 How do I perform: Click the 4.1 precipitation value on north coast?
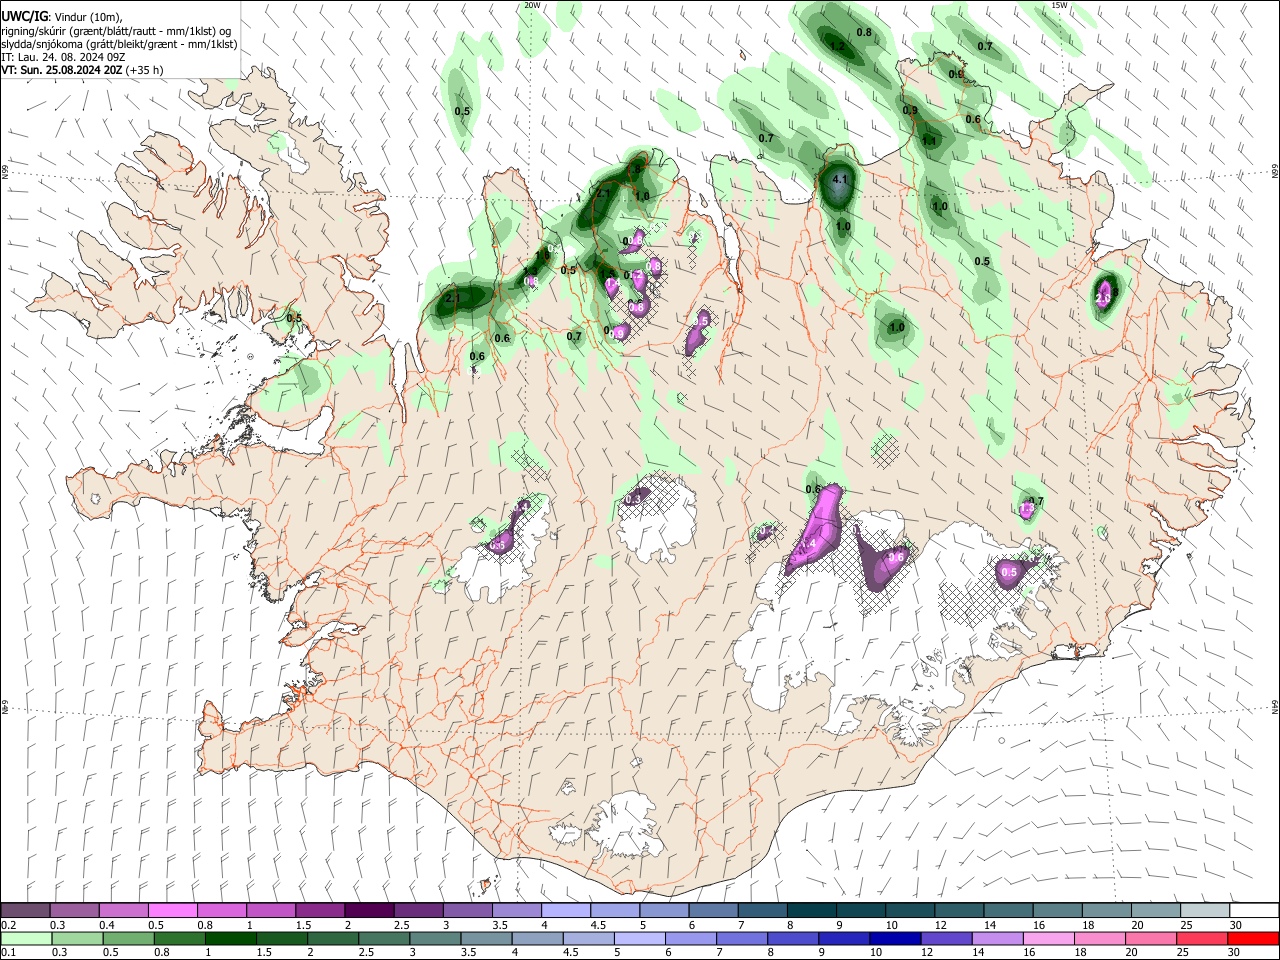coord(840,180)
